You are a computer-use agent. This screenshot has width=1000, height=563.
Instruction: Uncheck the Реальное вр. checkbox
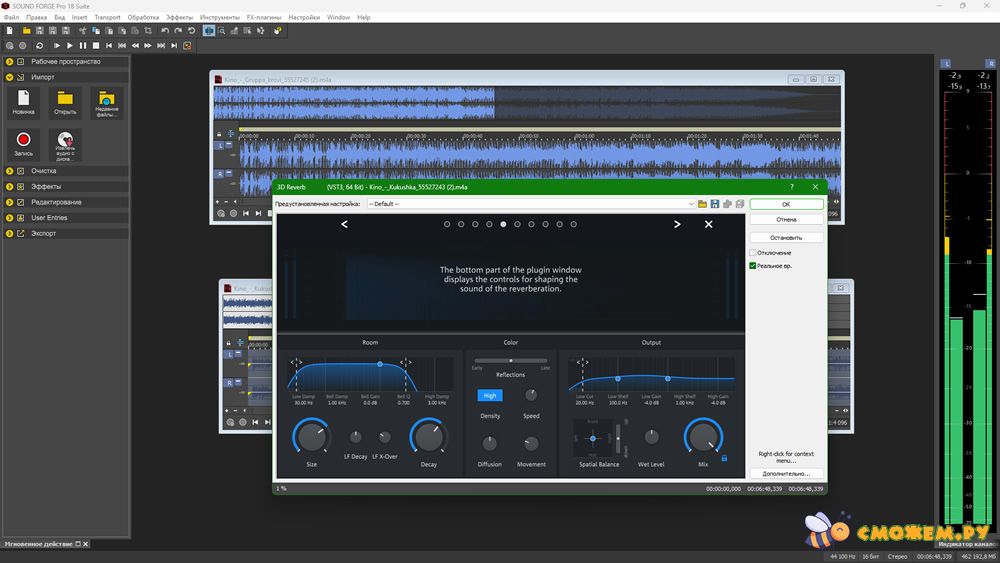point(754,266)
